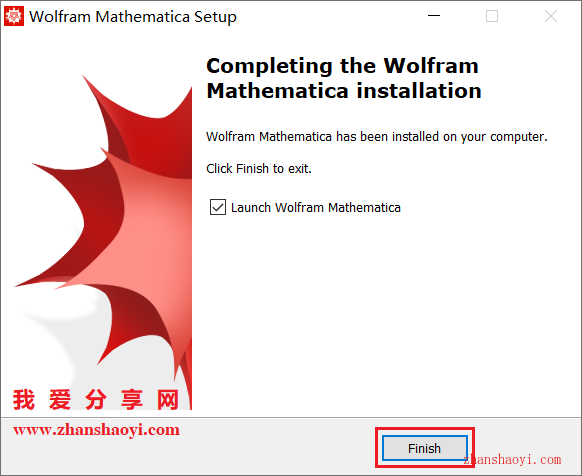The image size is (582, 476).
Task: Click the Wolfram Mathematica title bar icon
Action: point(14,16)
